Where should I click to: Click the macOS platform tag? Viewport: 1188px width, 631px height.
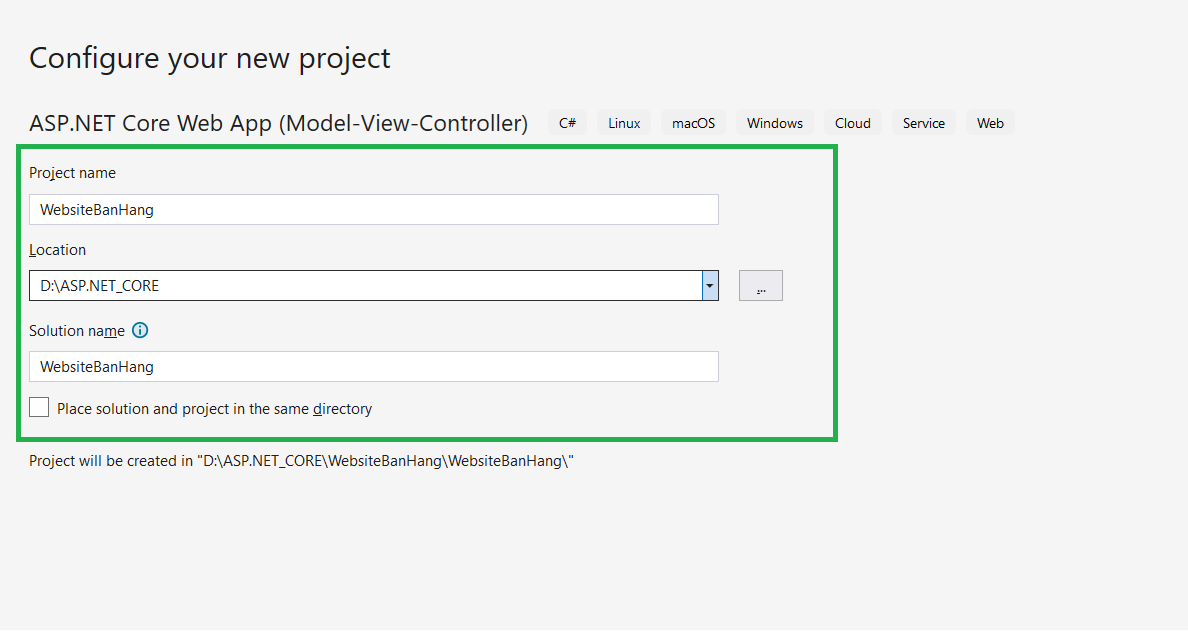click(693, 123)
